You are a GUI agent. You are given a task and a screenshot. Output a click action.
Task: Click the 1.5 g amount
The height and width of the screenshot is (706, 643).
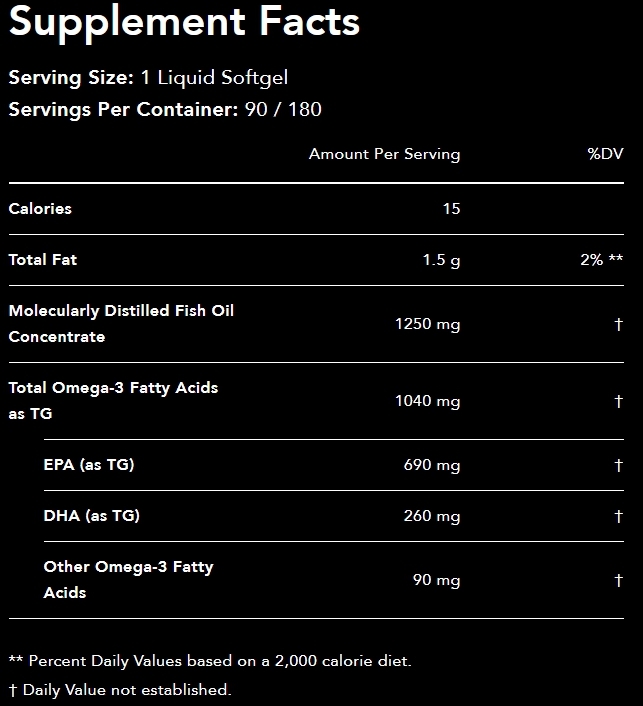[x=441, y=260]
